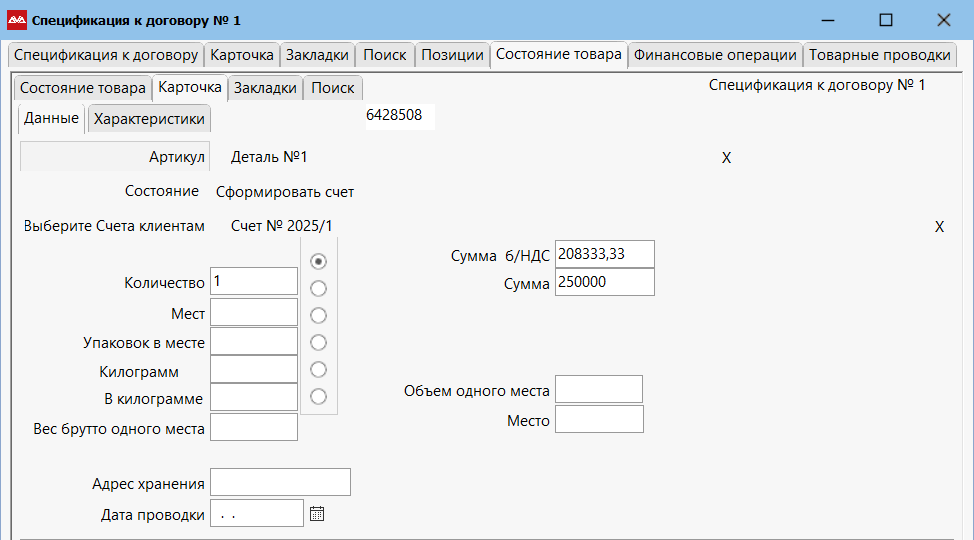Switch to Финансовые операции tab
This screenshot has width=974, height=540.
tap(715, 55)
